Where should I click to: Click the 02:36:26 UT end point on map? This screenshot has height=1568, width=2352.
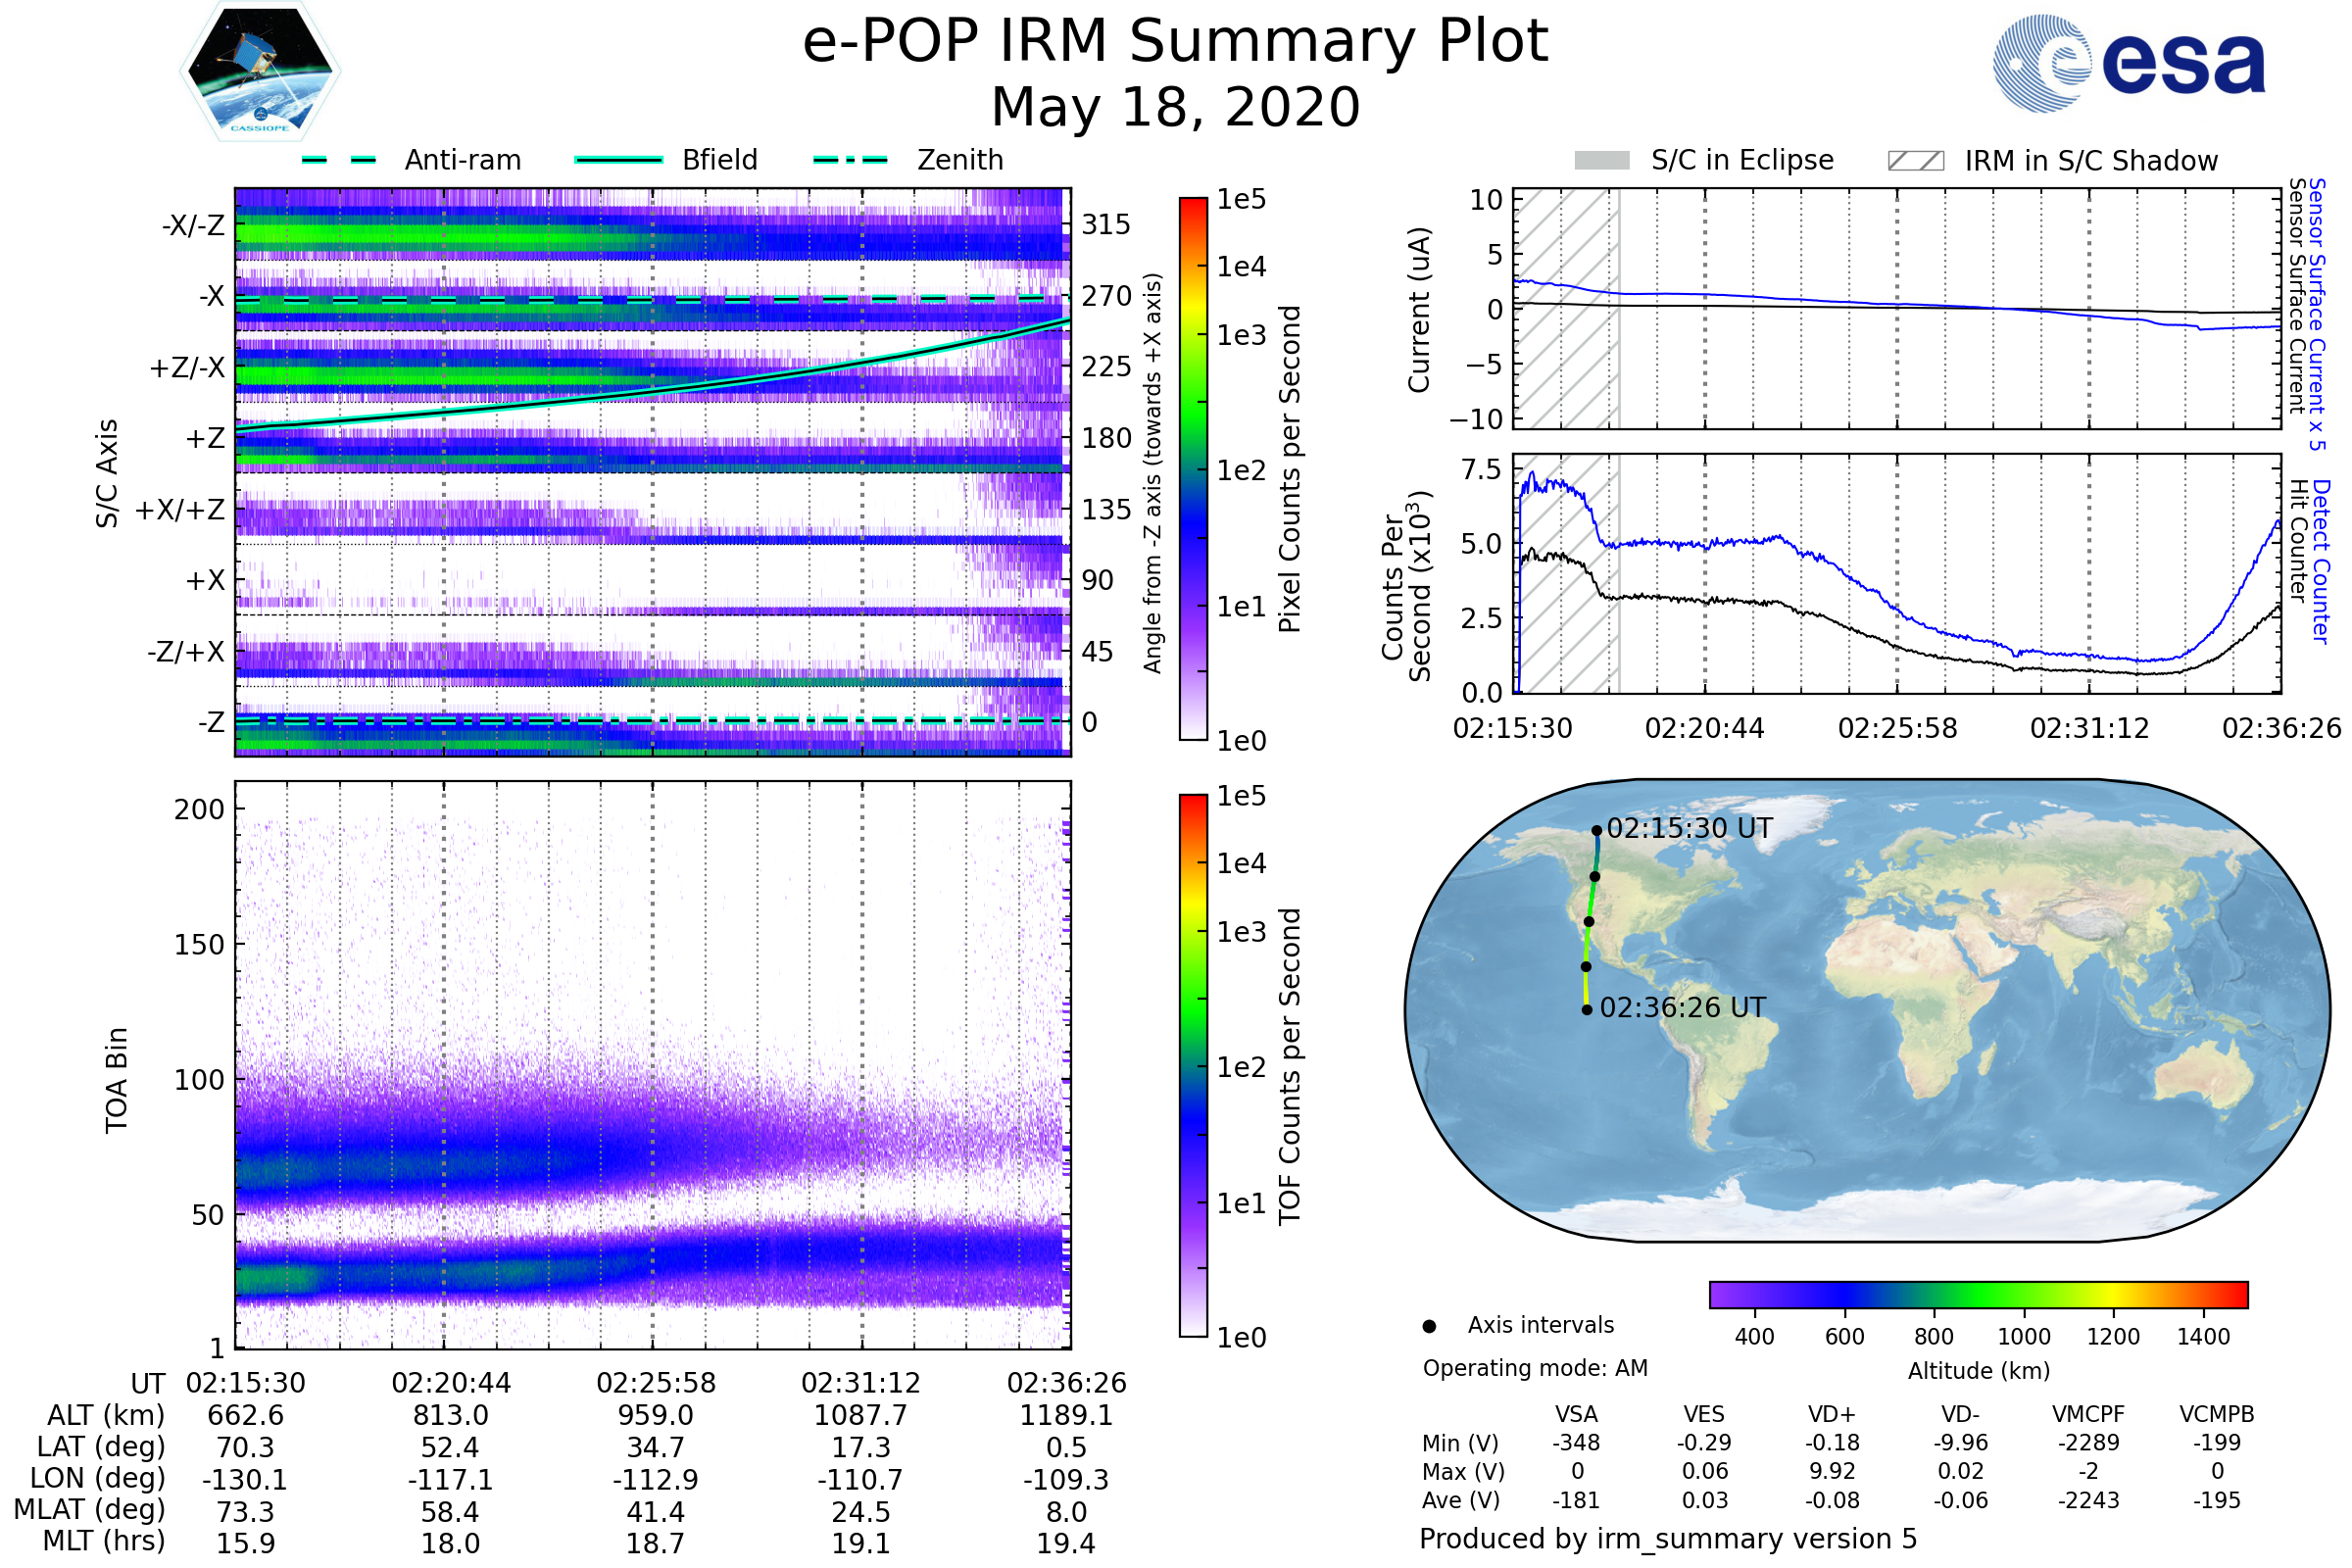pos(1587,1010)
